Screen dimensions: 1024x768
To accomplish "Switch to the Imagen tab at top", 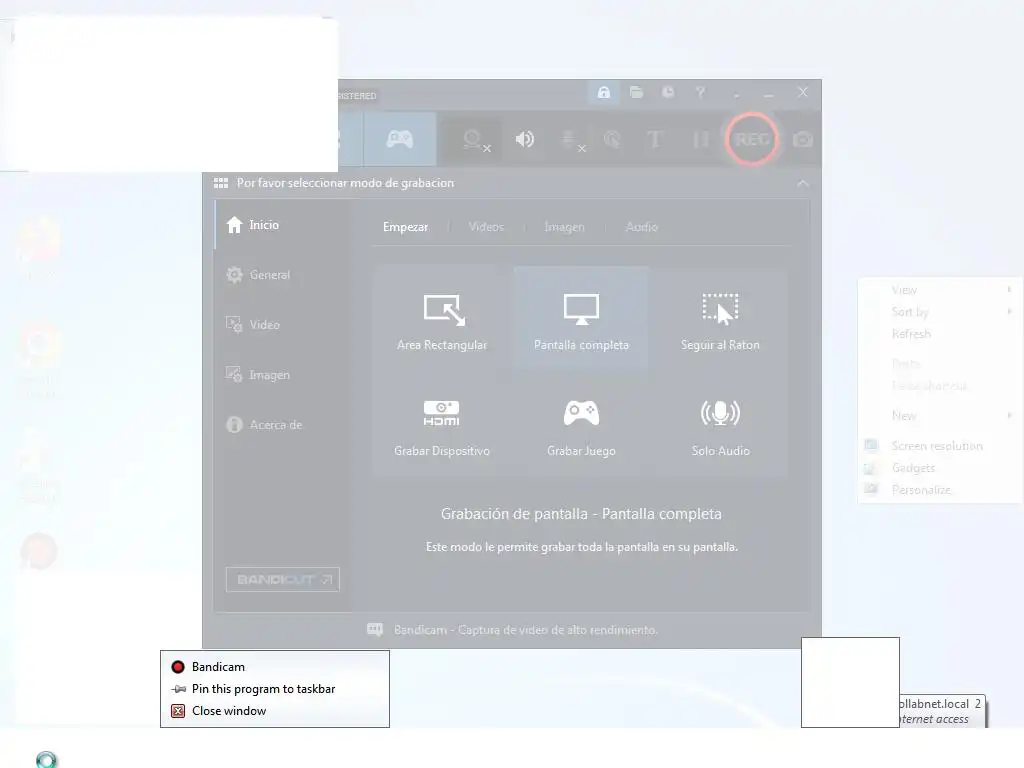I will tap(564, 227).
